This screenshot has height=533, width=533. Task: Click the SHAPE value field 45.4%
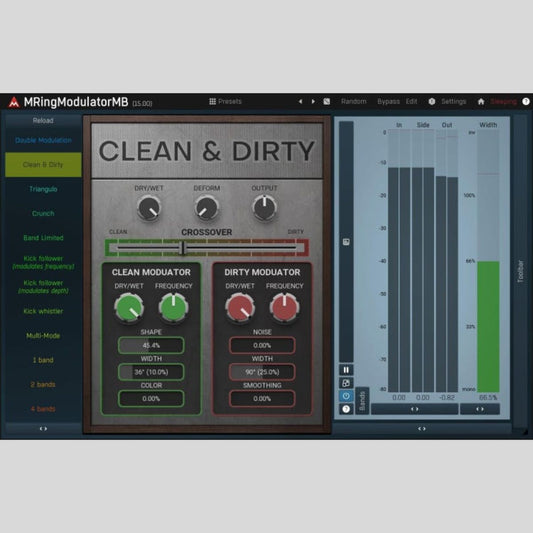(x=151, y=345)
